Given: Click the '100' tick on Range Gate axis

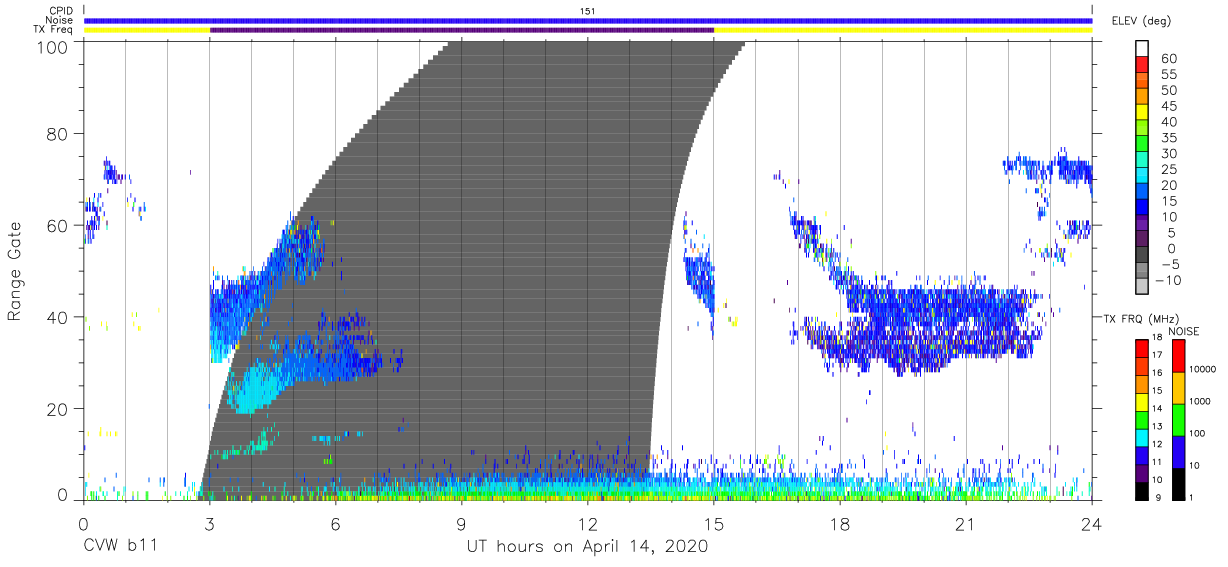Looking at the screenshot, I should tap(54, 46).
